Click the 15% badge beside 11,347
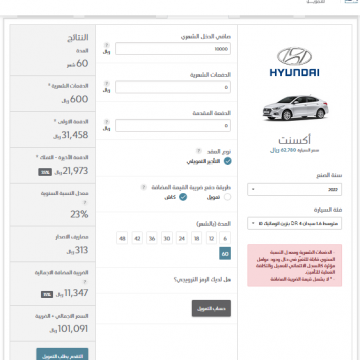The height and width of the screenshot is (360, 360). pos(47,295)
